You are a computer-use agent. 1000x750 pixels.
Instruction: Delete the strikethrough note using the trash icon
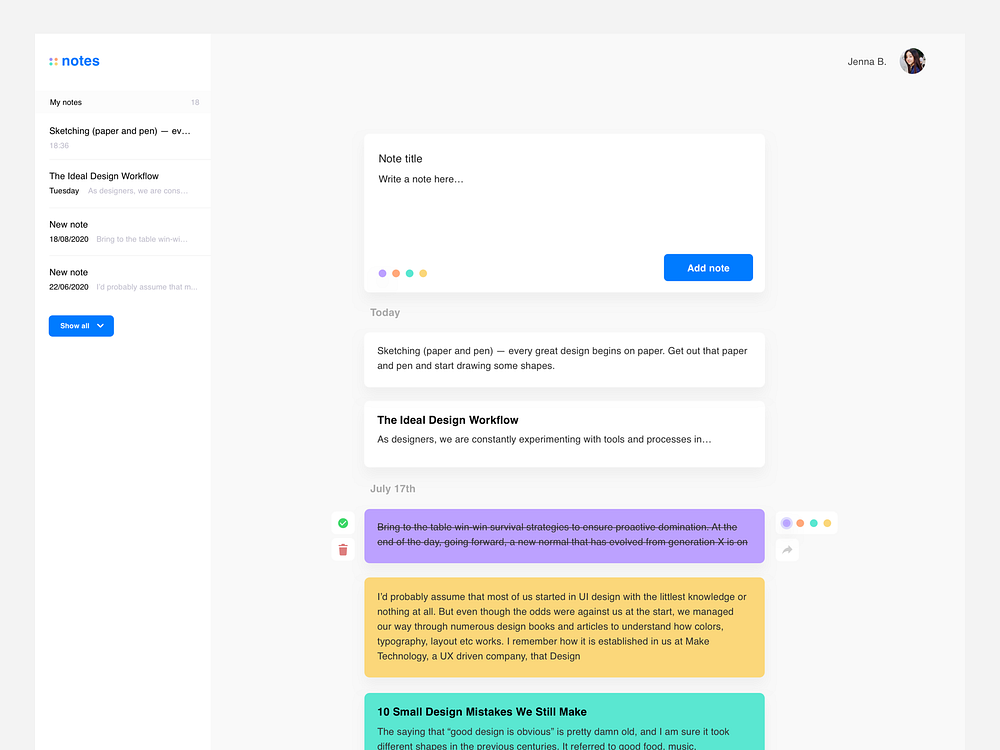point(343,550)
